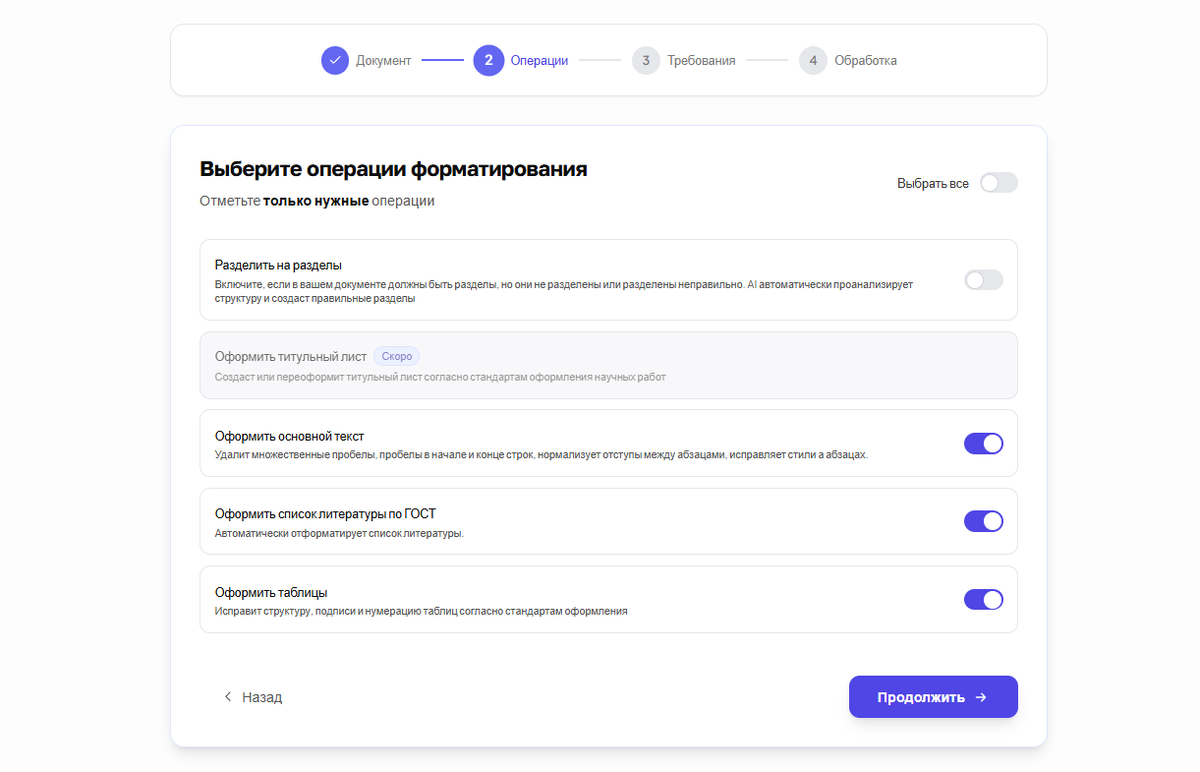
Task: Click the checkmark icon on the Документ step
Action: click(x=335, y=60)
